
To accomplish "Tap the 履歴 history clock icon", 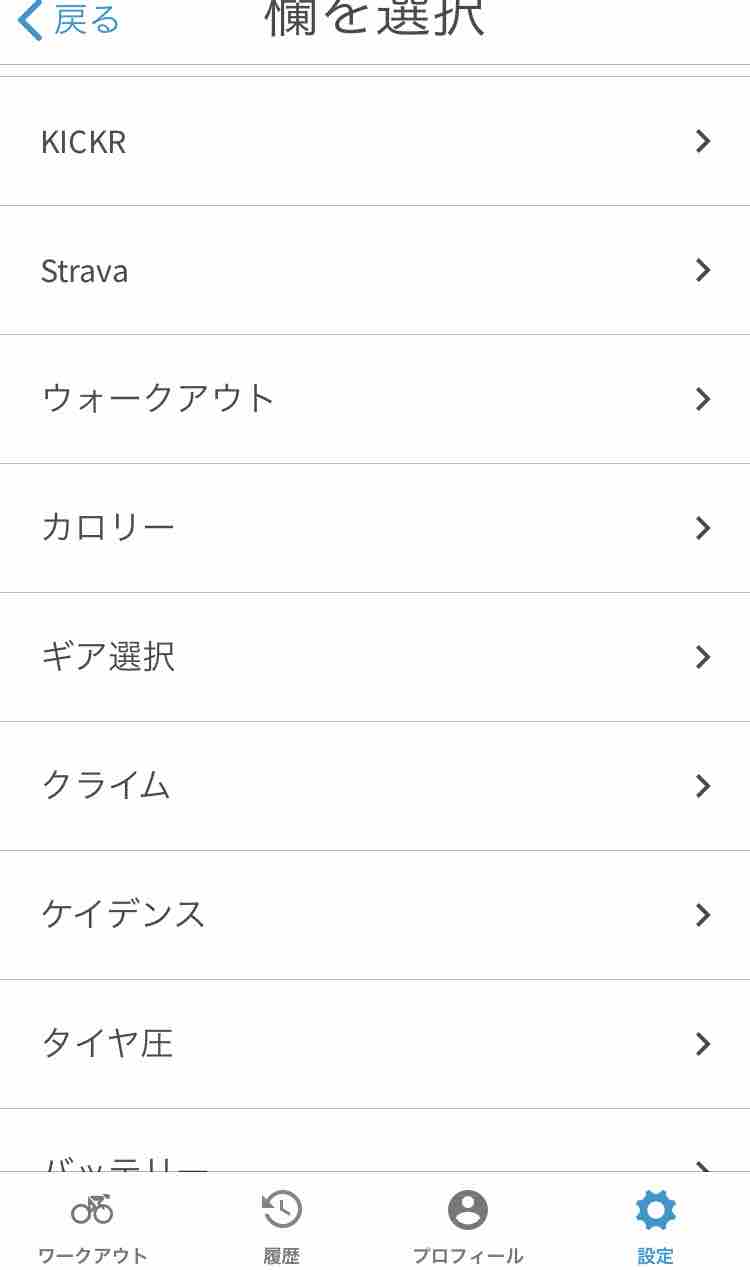I will [281, 1209].
